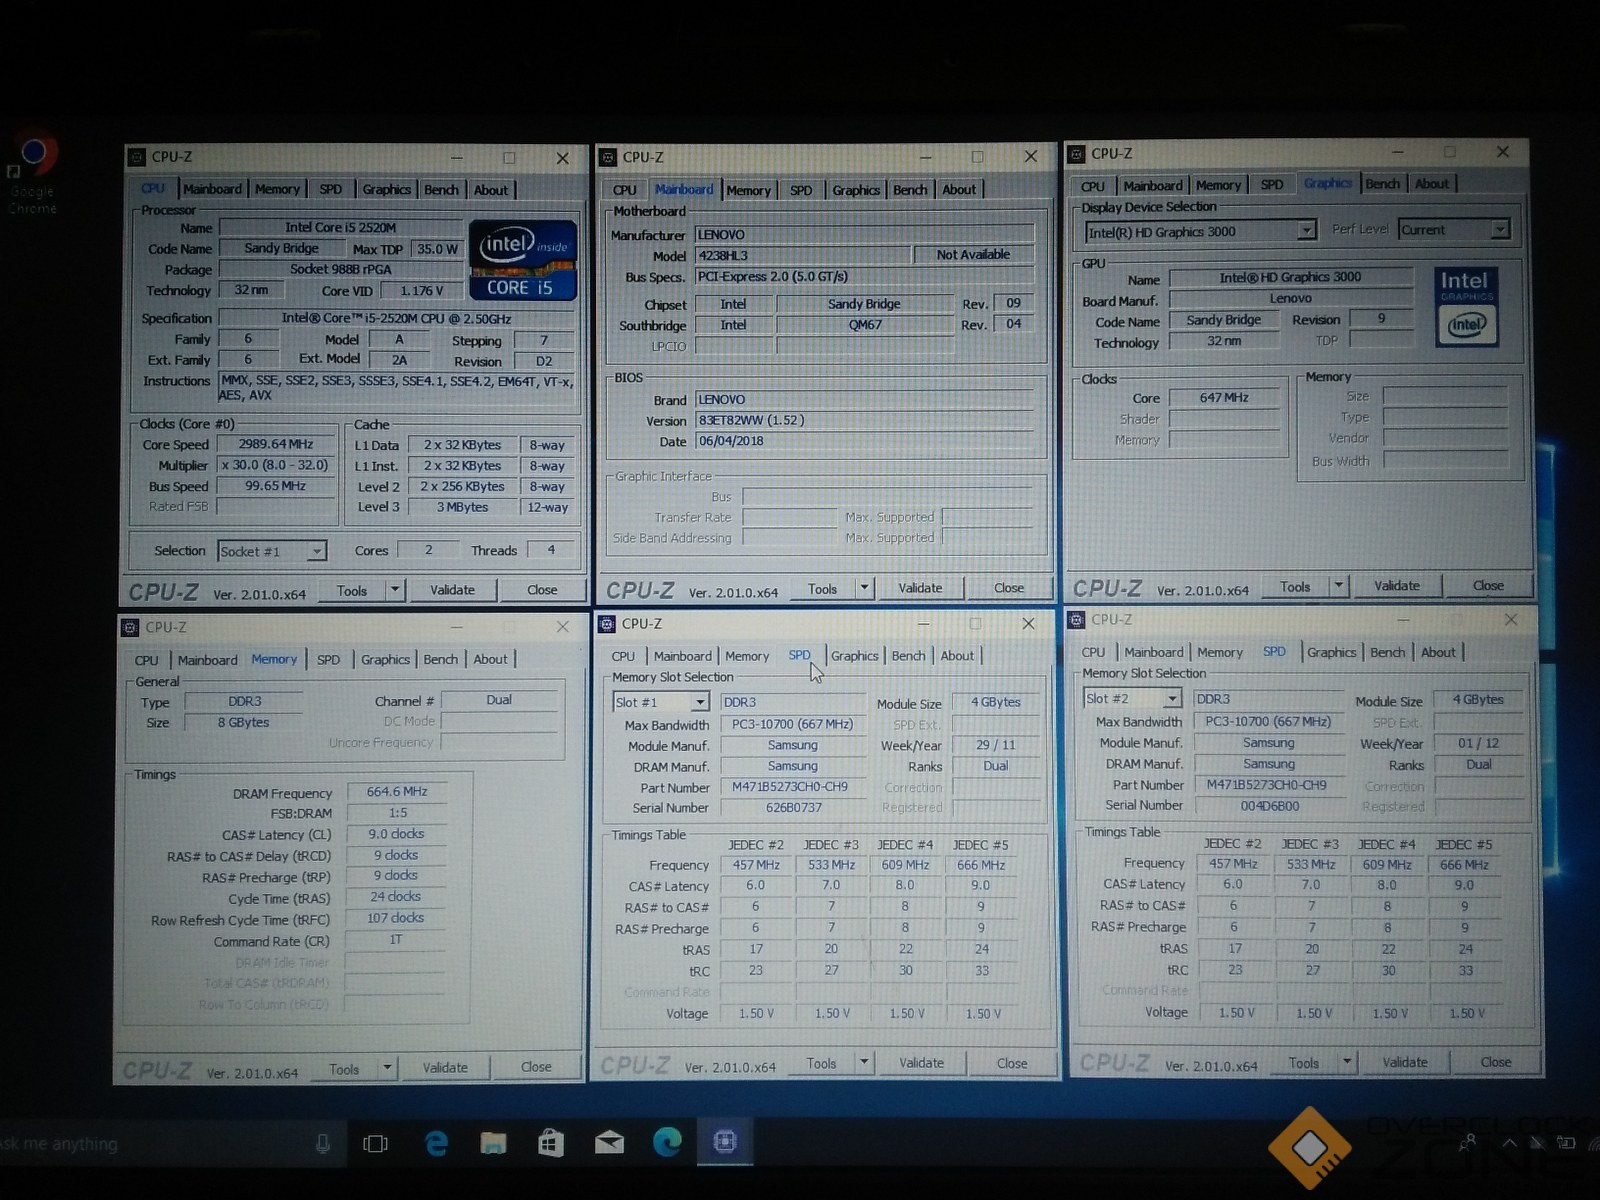
Task: Click memory size '8 GBytes' value
Action: 243,723
